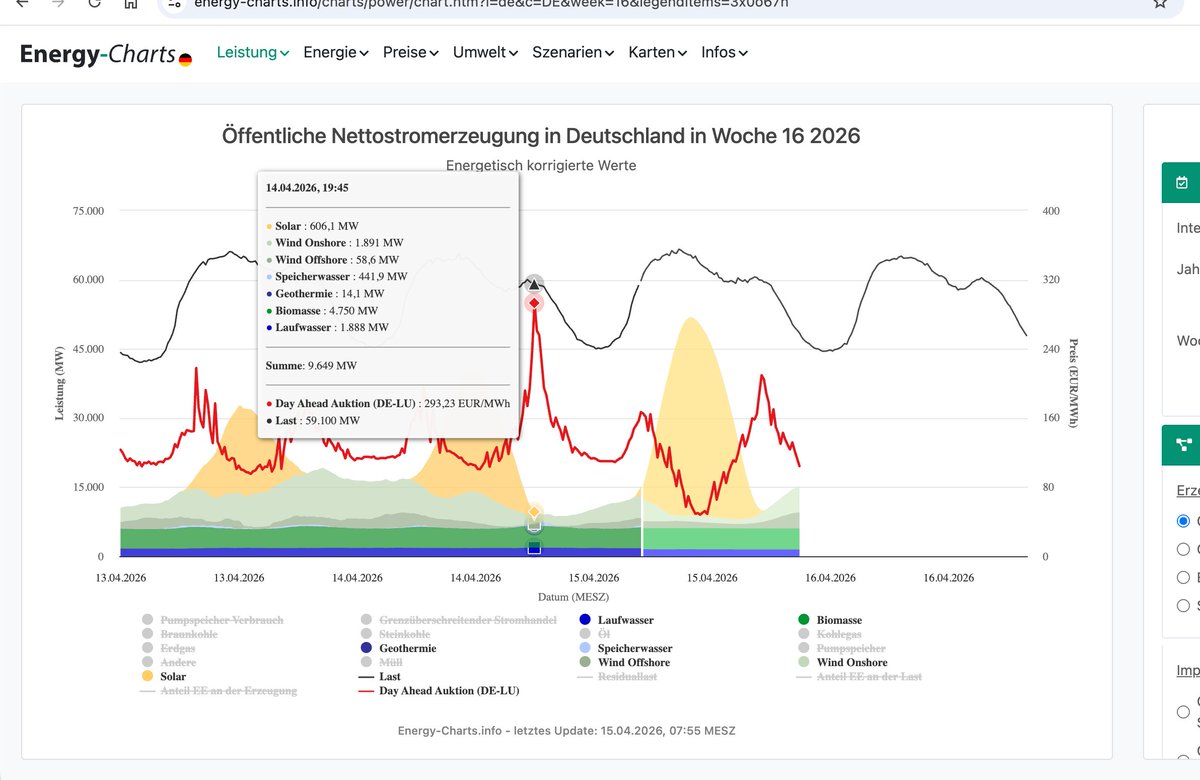Select the first radio button under Erzeugung
The width and height of the screenshot is (1200, 780).
1182,521
